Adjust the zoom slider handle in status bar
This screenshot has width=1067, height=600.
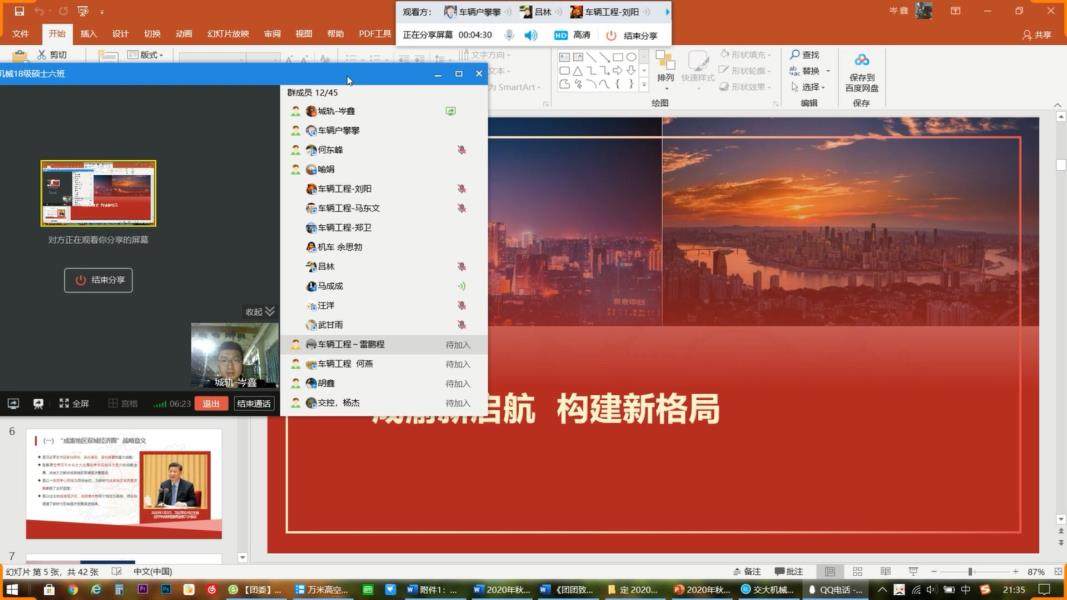pyautogui.click(x=970, y=571)
